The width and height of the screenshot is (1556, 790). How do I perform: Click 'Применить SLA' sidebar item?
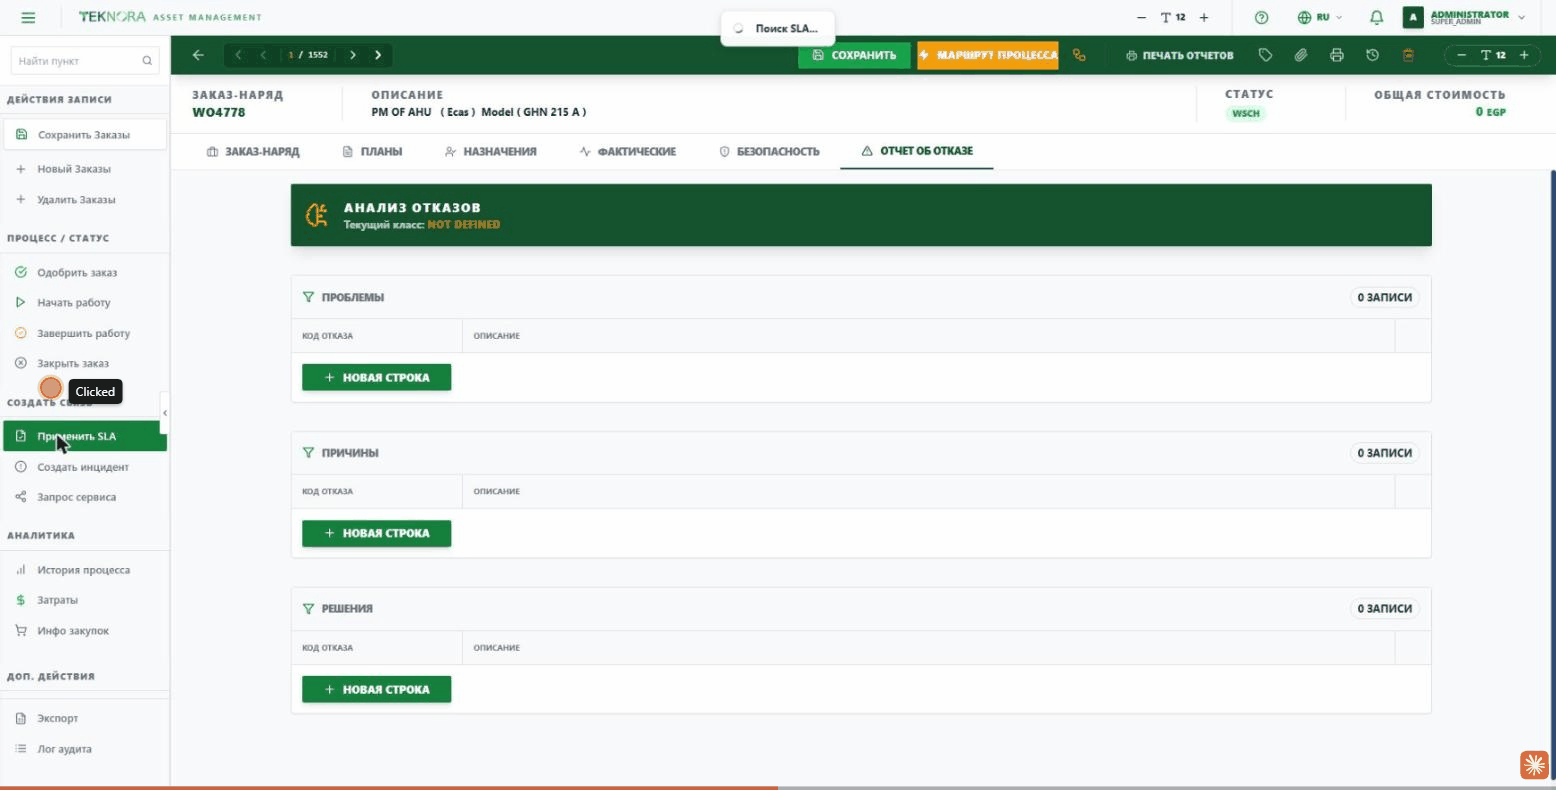(85, 436)
